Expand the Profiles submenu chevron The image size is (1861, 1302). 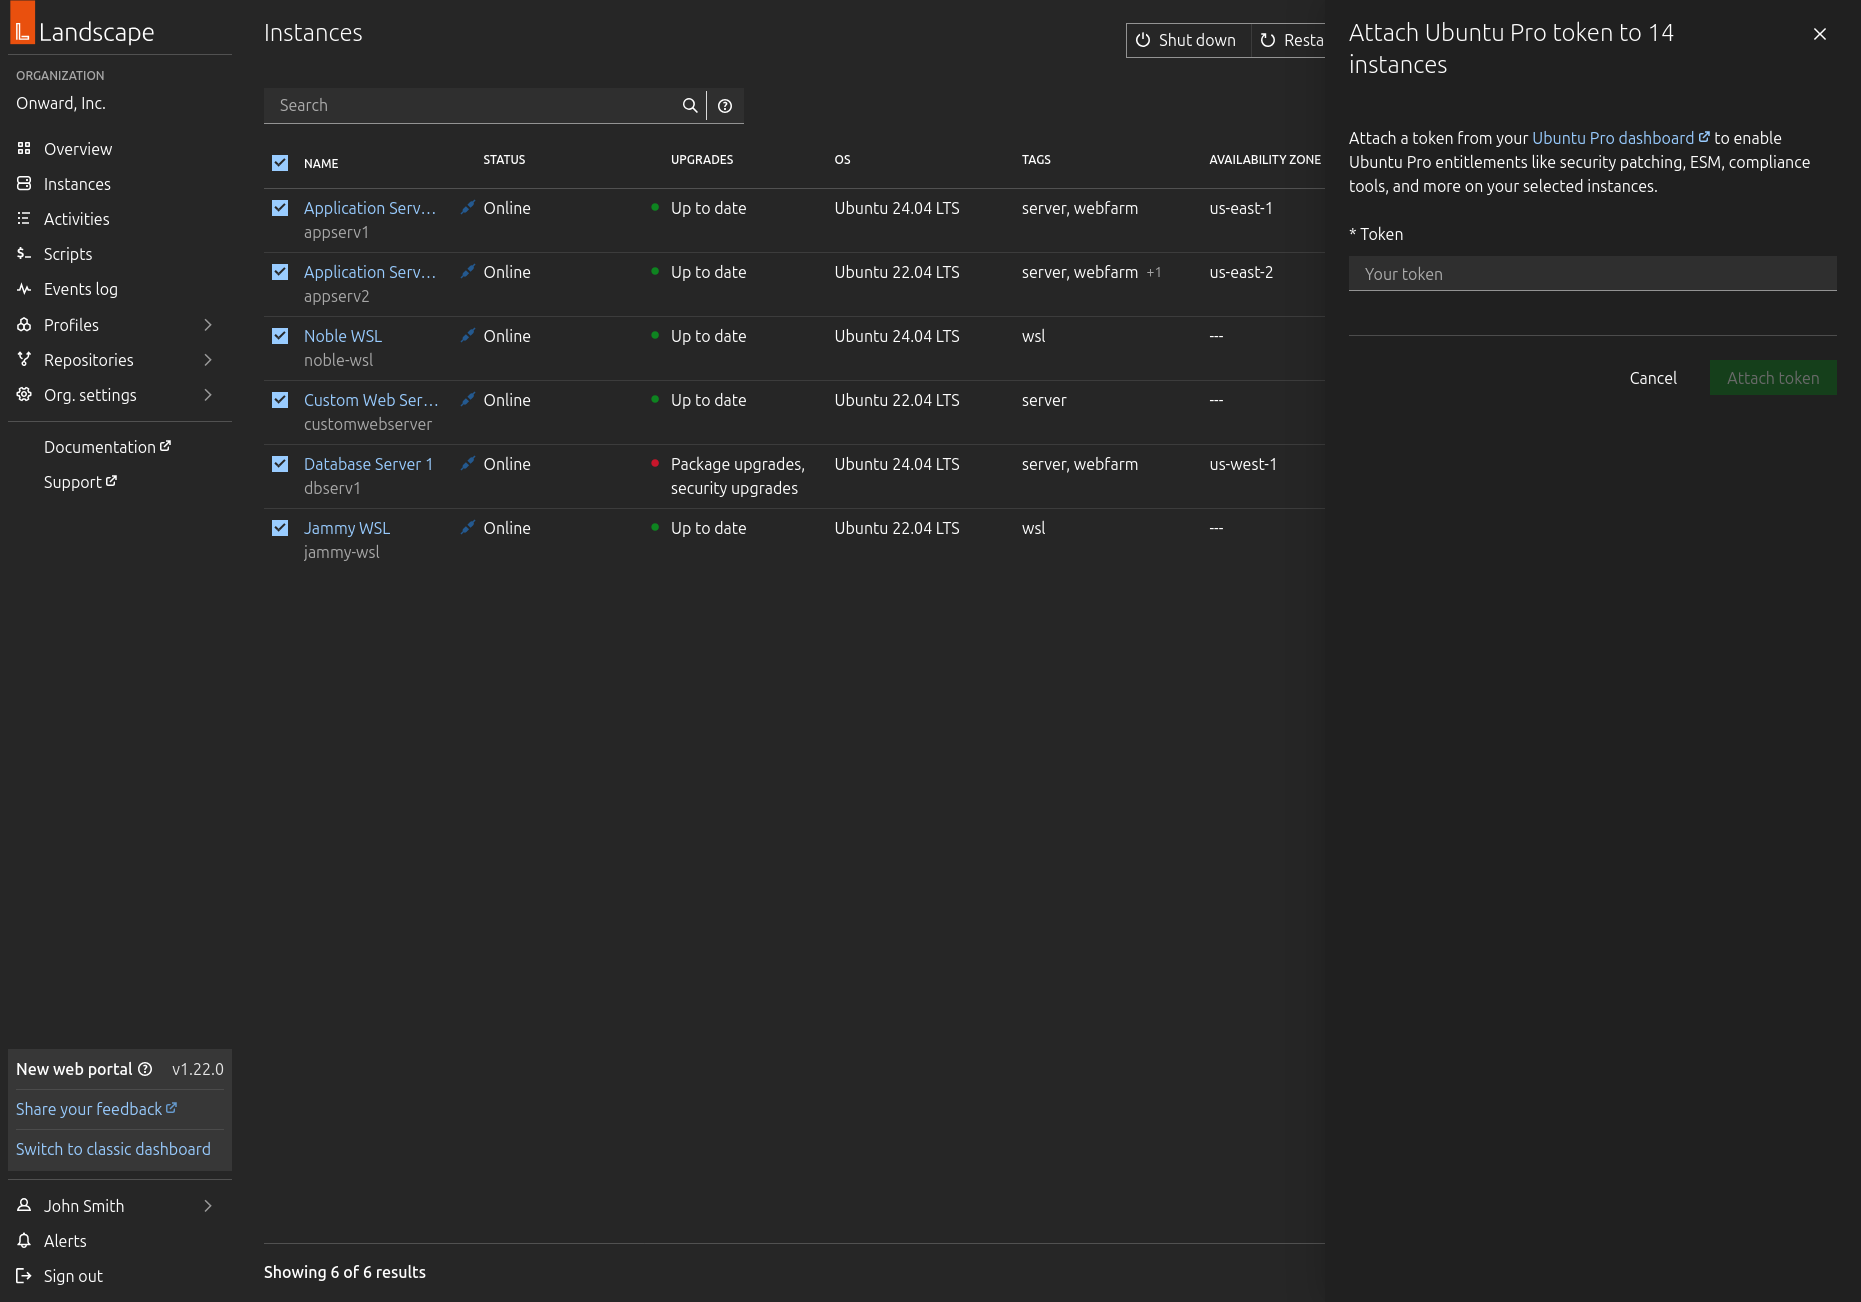point(208,325)
